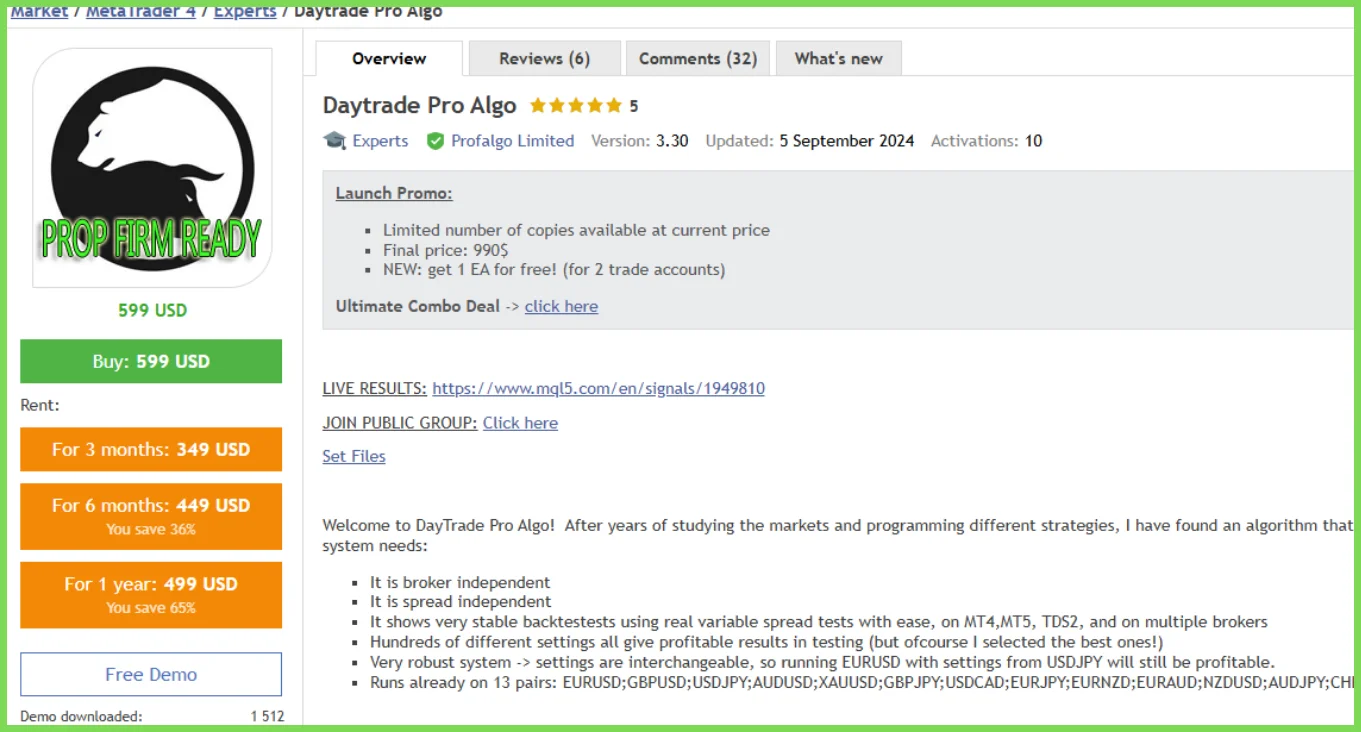Screen dimensions: 1361x732
Task: Click the version number 3.30
Action: coord(672,141)
